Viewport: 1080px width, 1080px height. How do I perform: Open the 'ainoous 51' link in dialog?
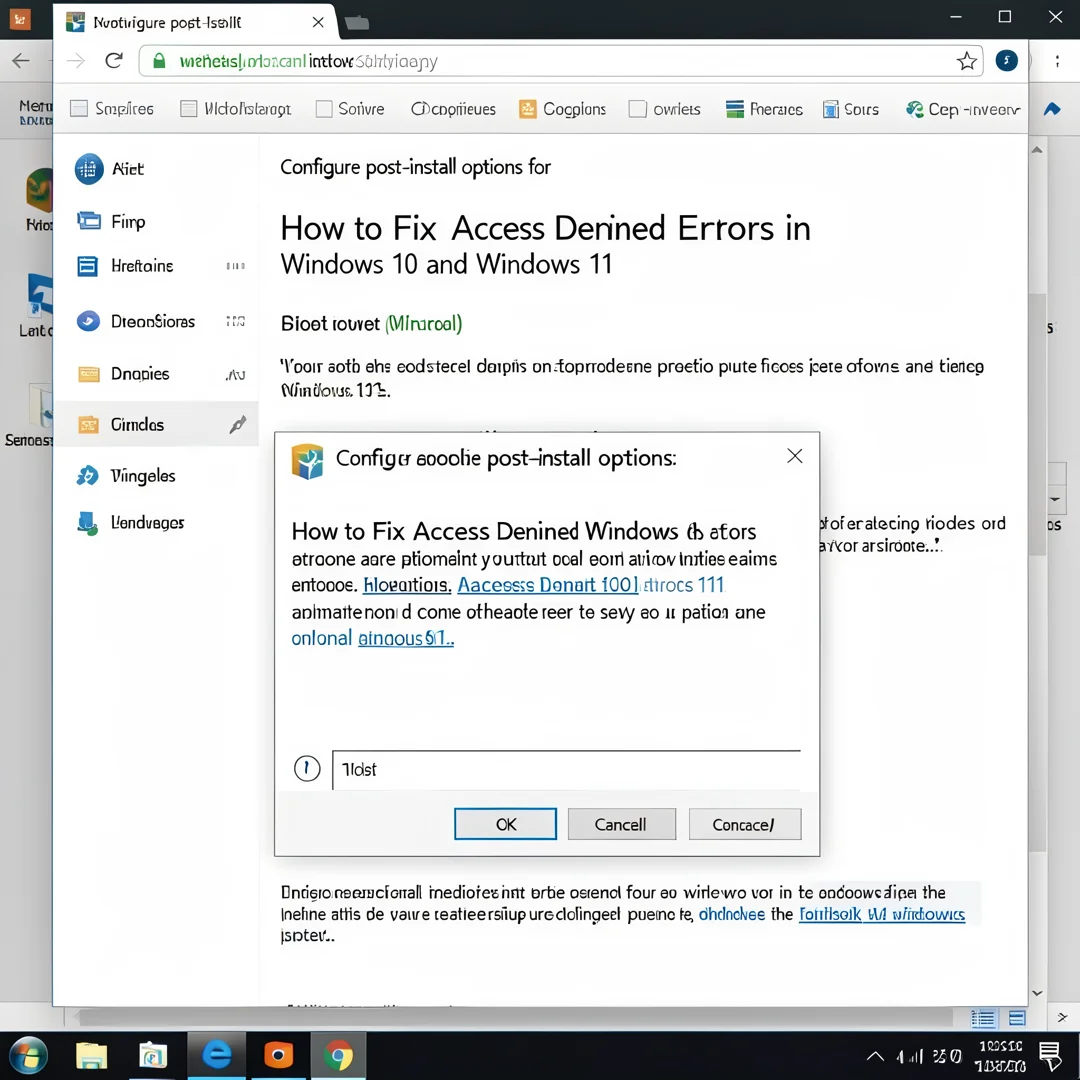pos(406,638)
